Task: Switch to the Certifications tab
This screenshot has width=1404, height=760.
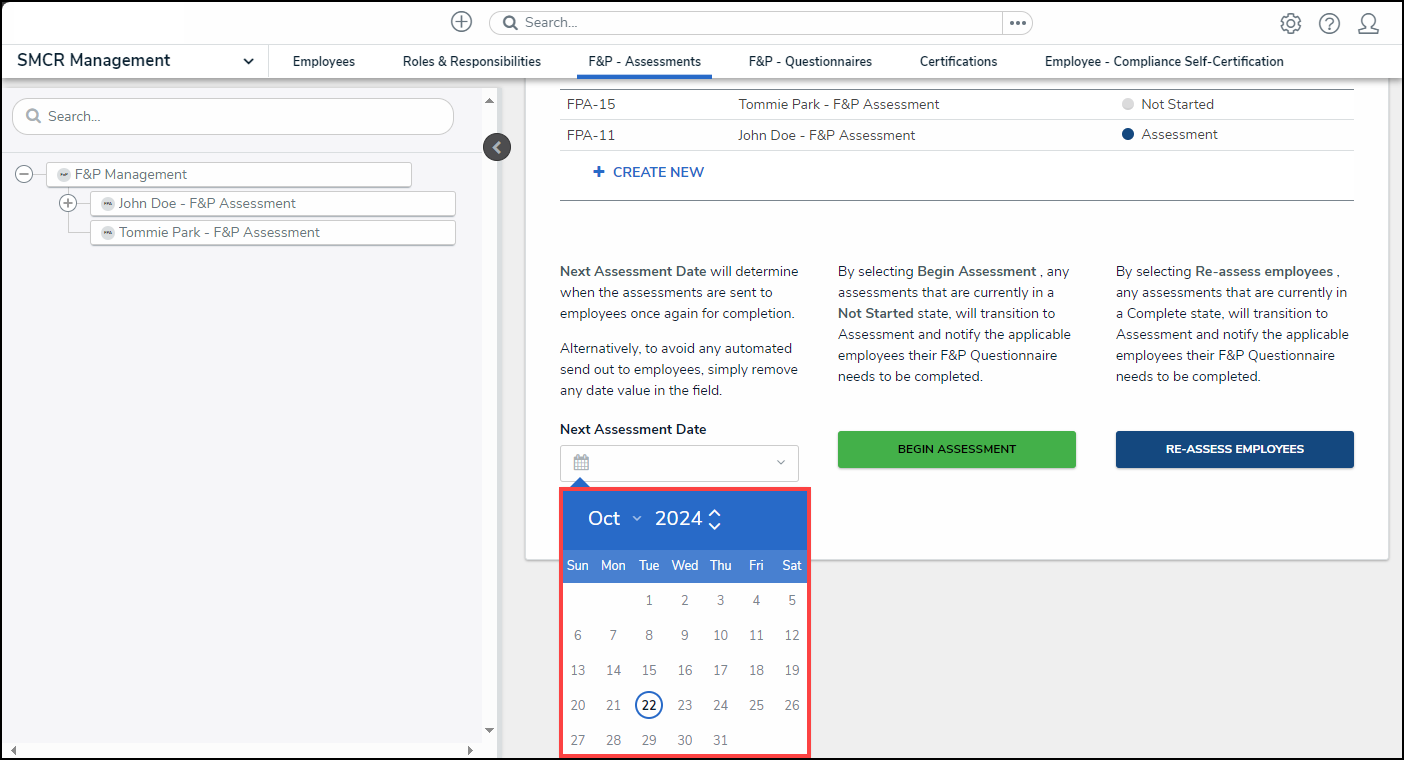Action: [958, 62]
